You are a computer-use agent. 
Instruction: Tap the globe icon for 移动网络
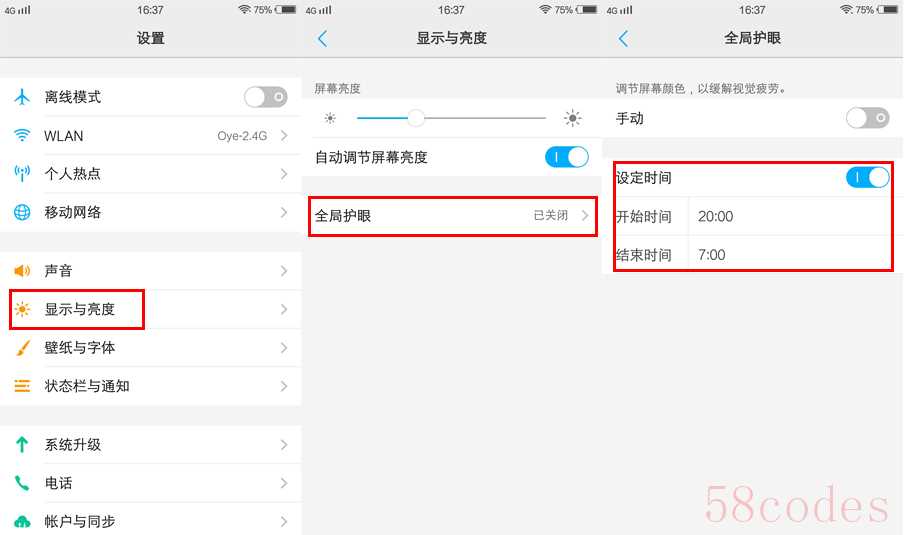(22, 212)
